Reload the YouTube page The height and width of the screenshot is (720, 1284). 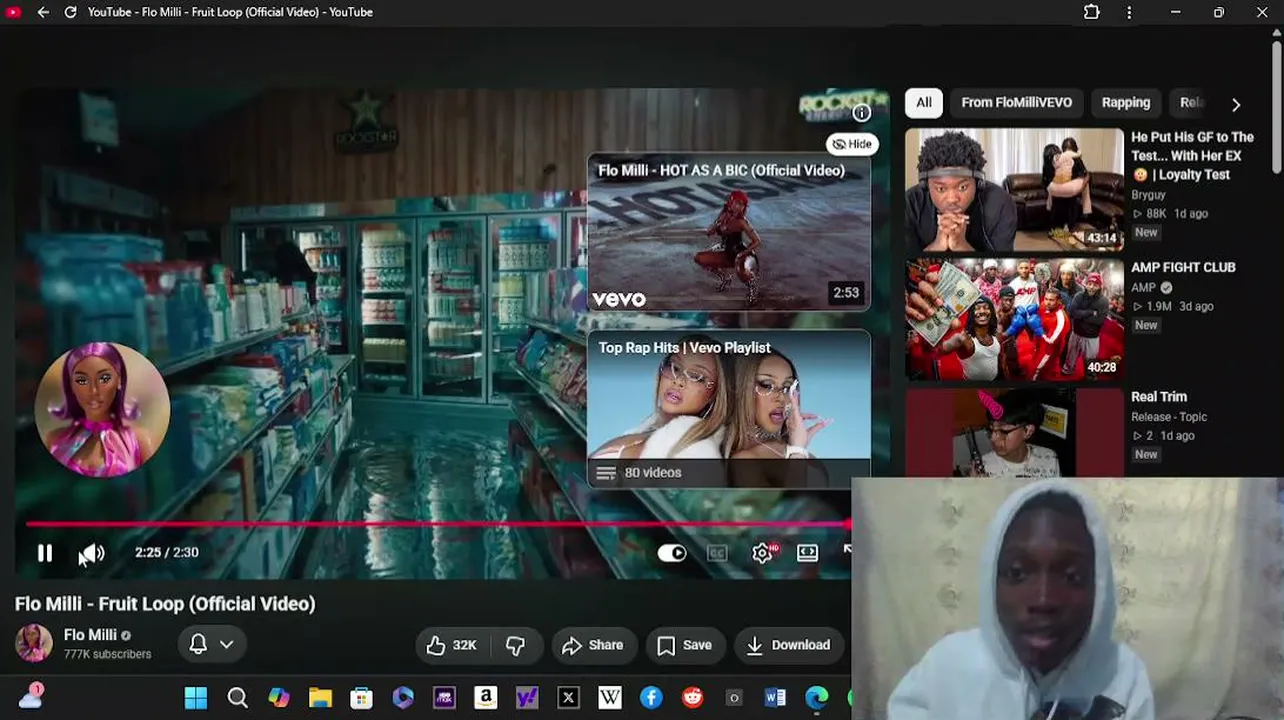(70, 12)
